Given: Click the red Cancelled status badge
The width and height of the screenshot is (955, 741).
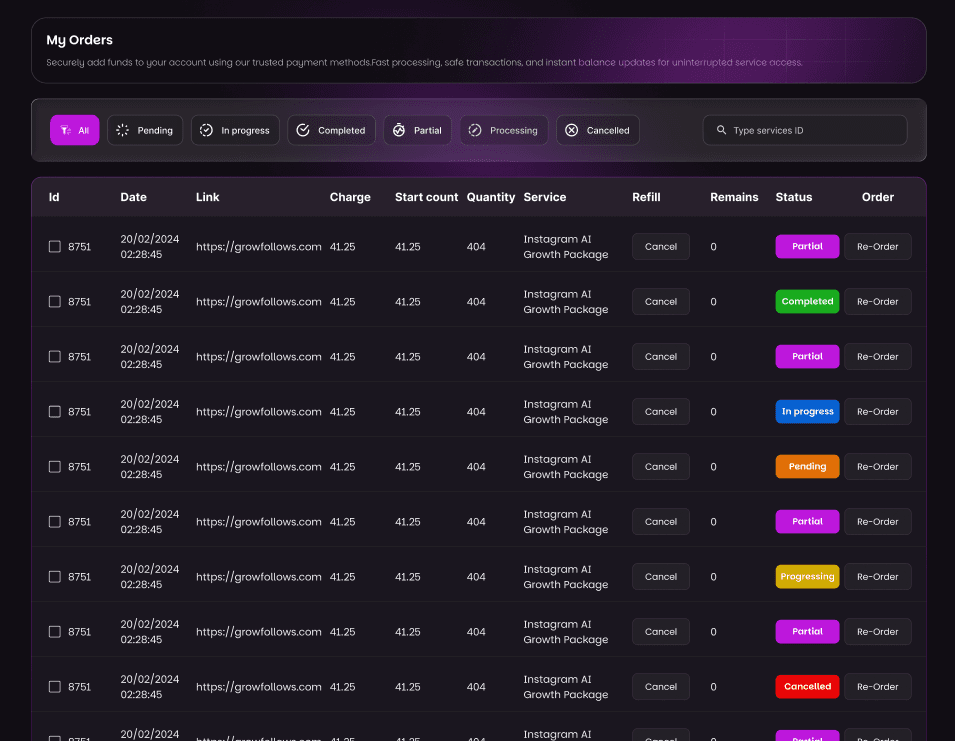Looking at the screenshot, I should coord(807,687).
